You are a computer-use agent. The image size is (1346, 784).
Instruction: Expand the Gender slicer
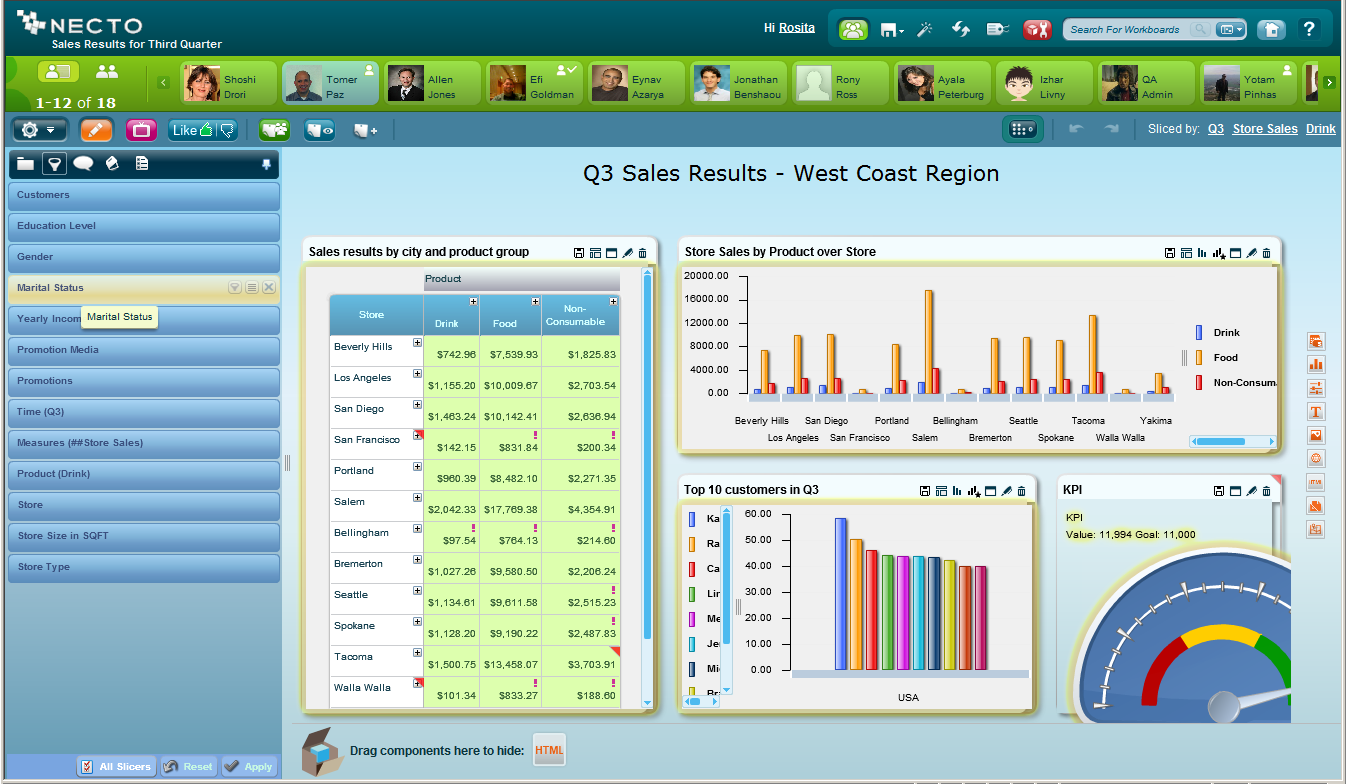coord(143,257)
